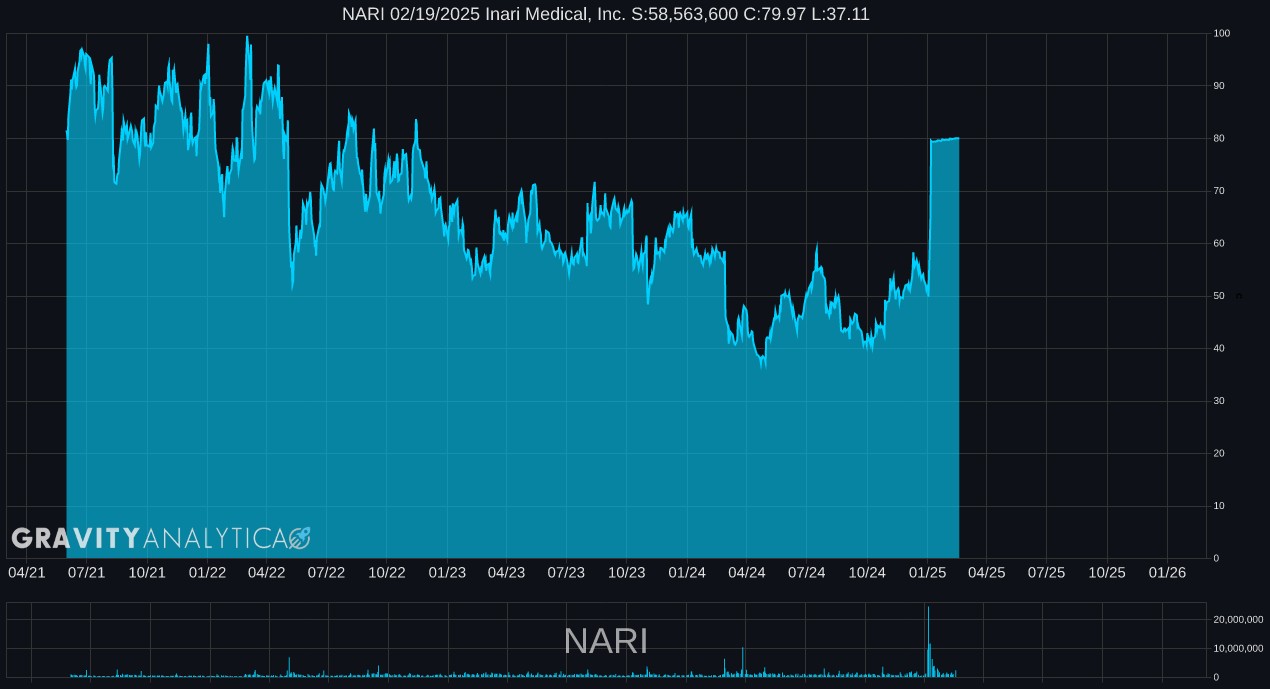Click the 01/25 date axis label
This screenshot has width=1270, height=689.
click(927, 572)
